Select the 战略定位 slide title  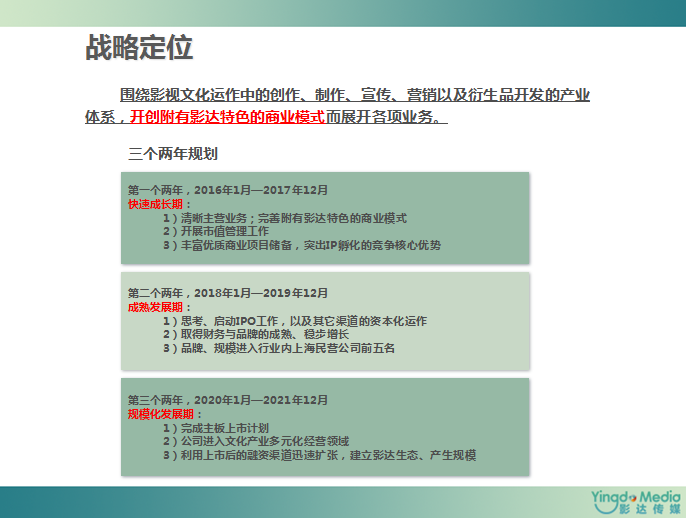139,47
